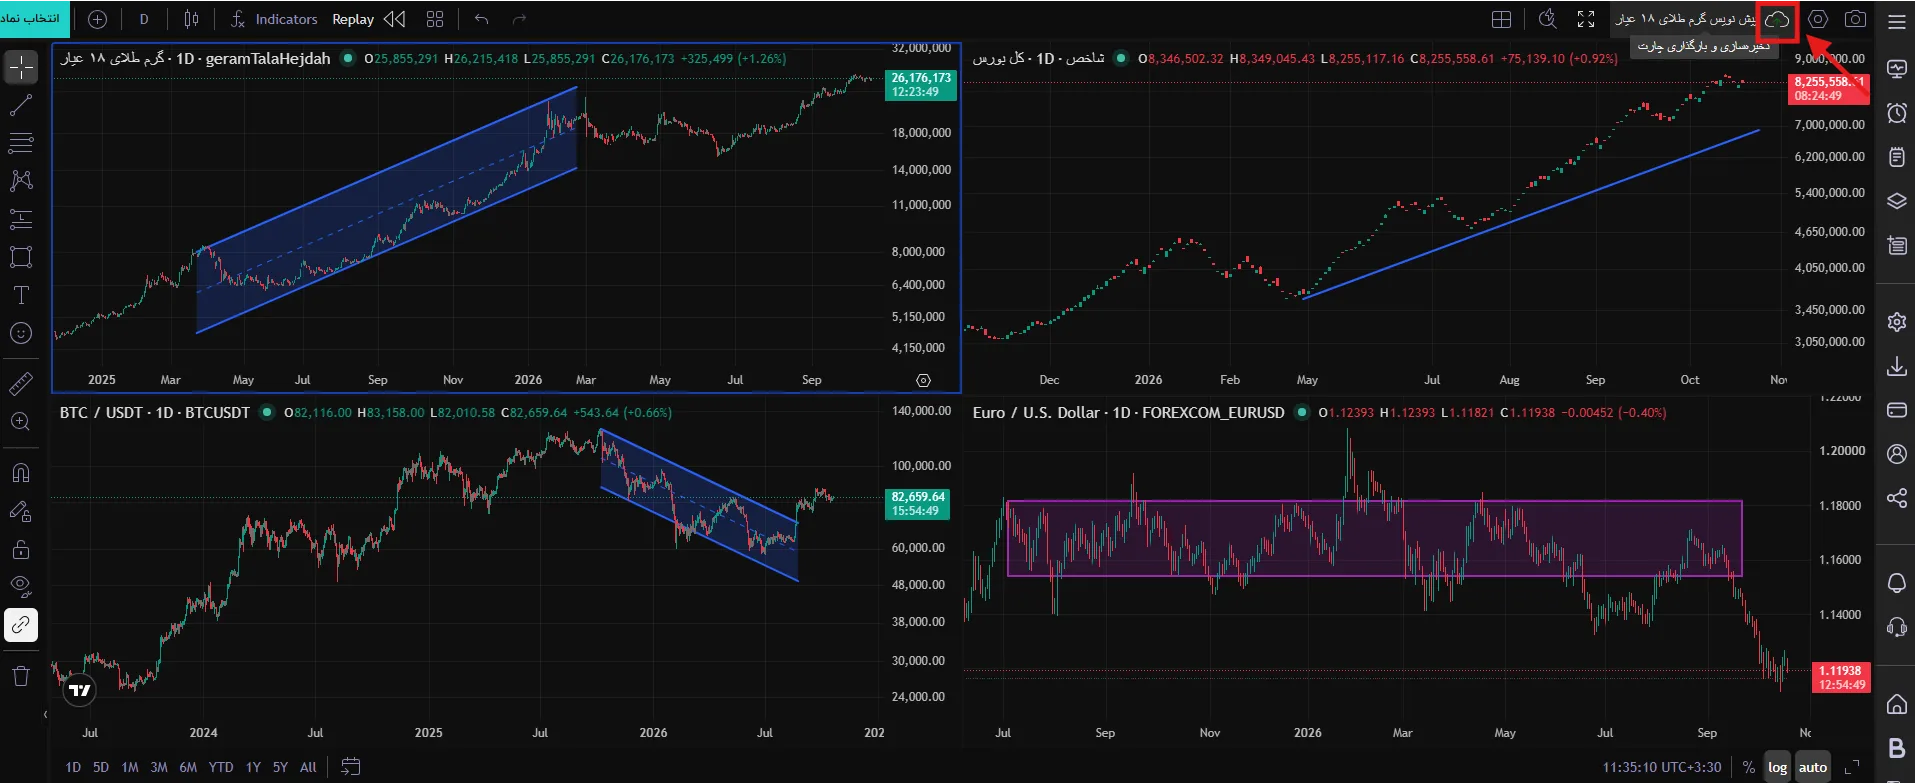Enter fullscreen mode from top toolbar

[x=1586, y=19]
